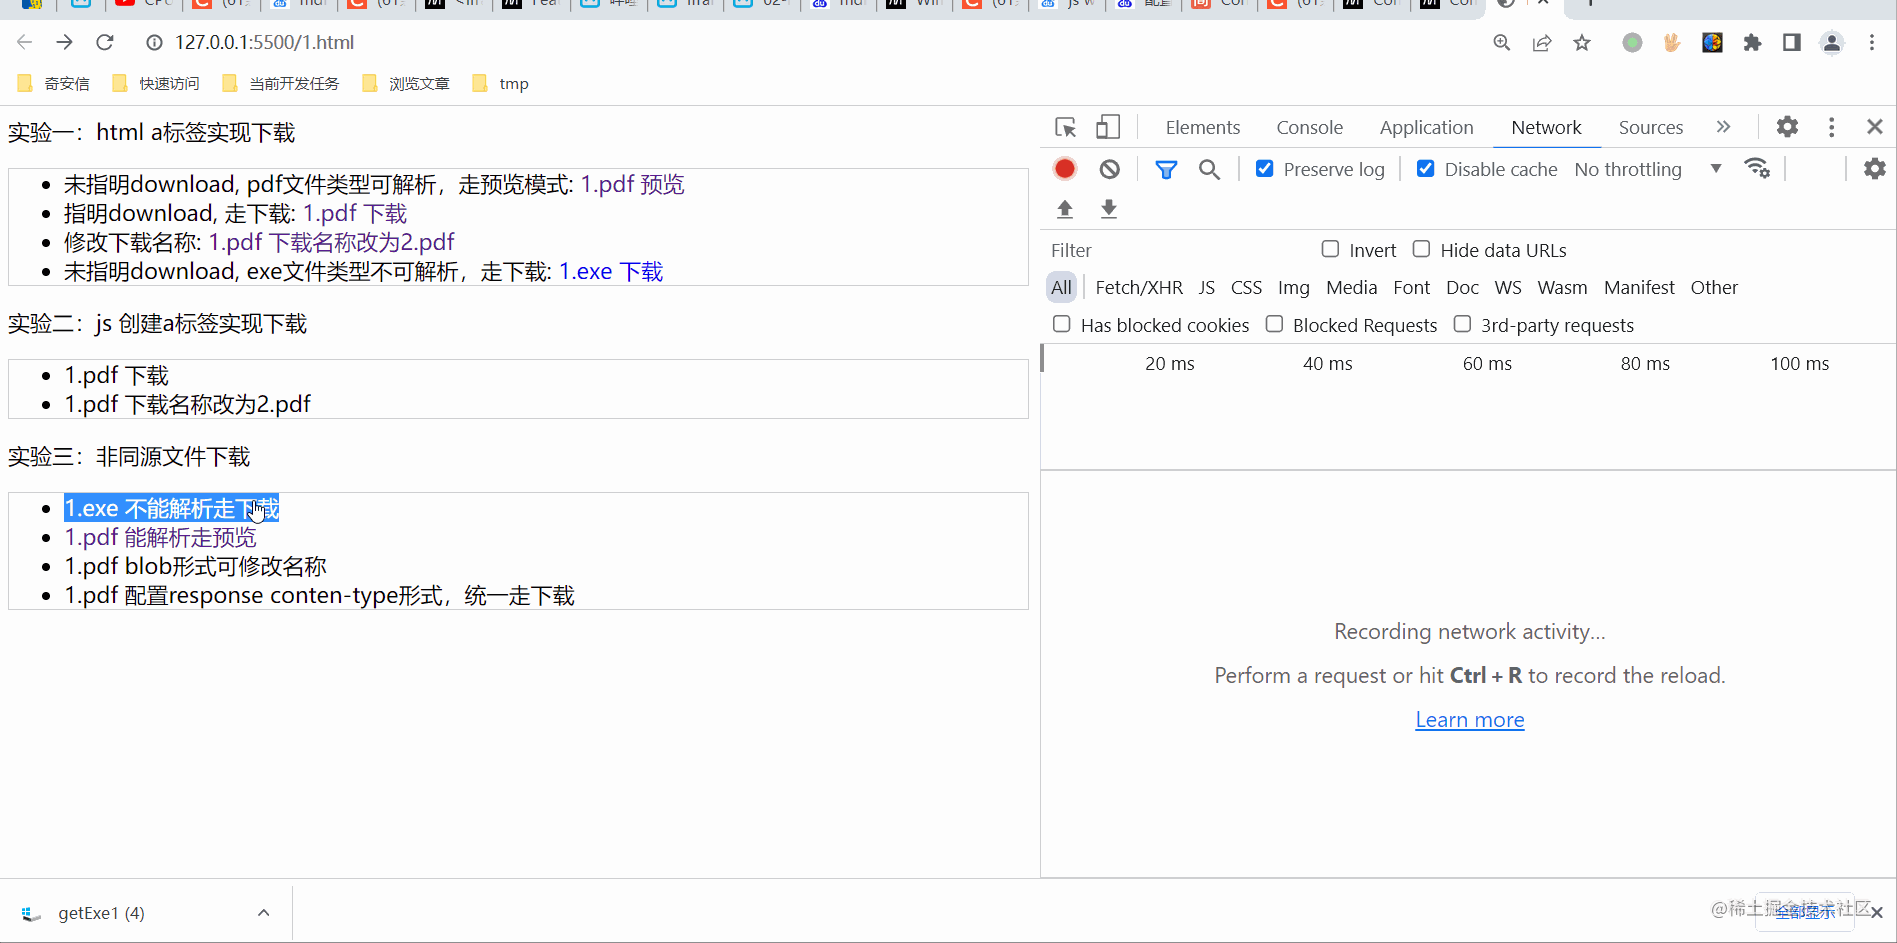Viewport: 1897px width, 943px height.
Task: Click the search network requests icon
Action: (x=1209, y=169)
